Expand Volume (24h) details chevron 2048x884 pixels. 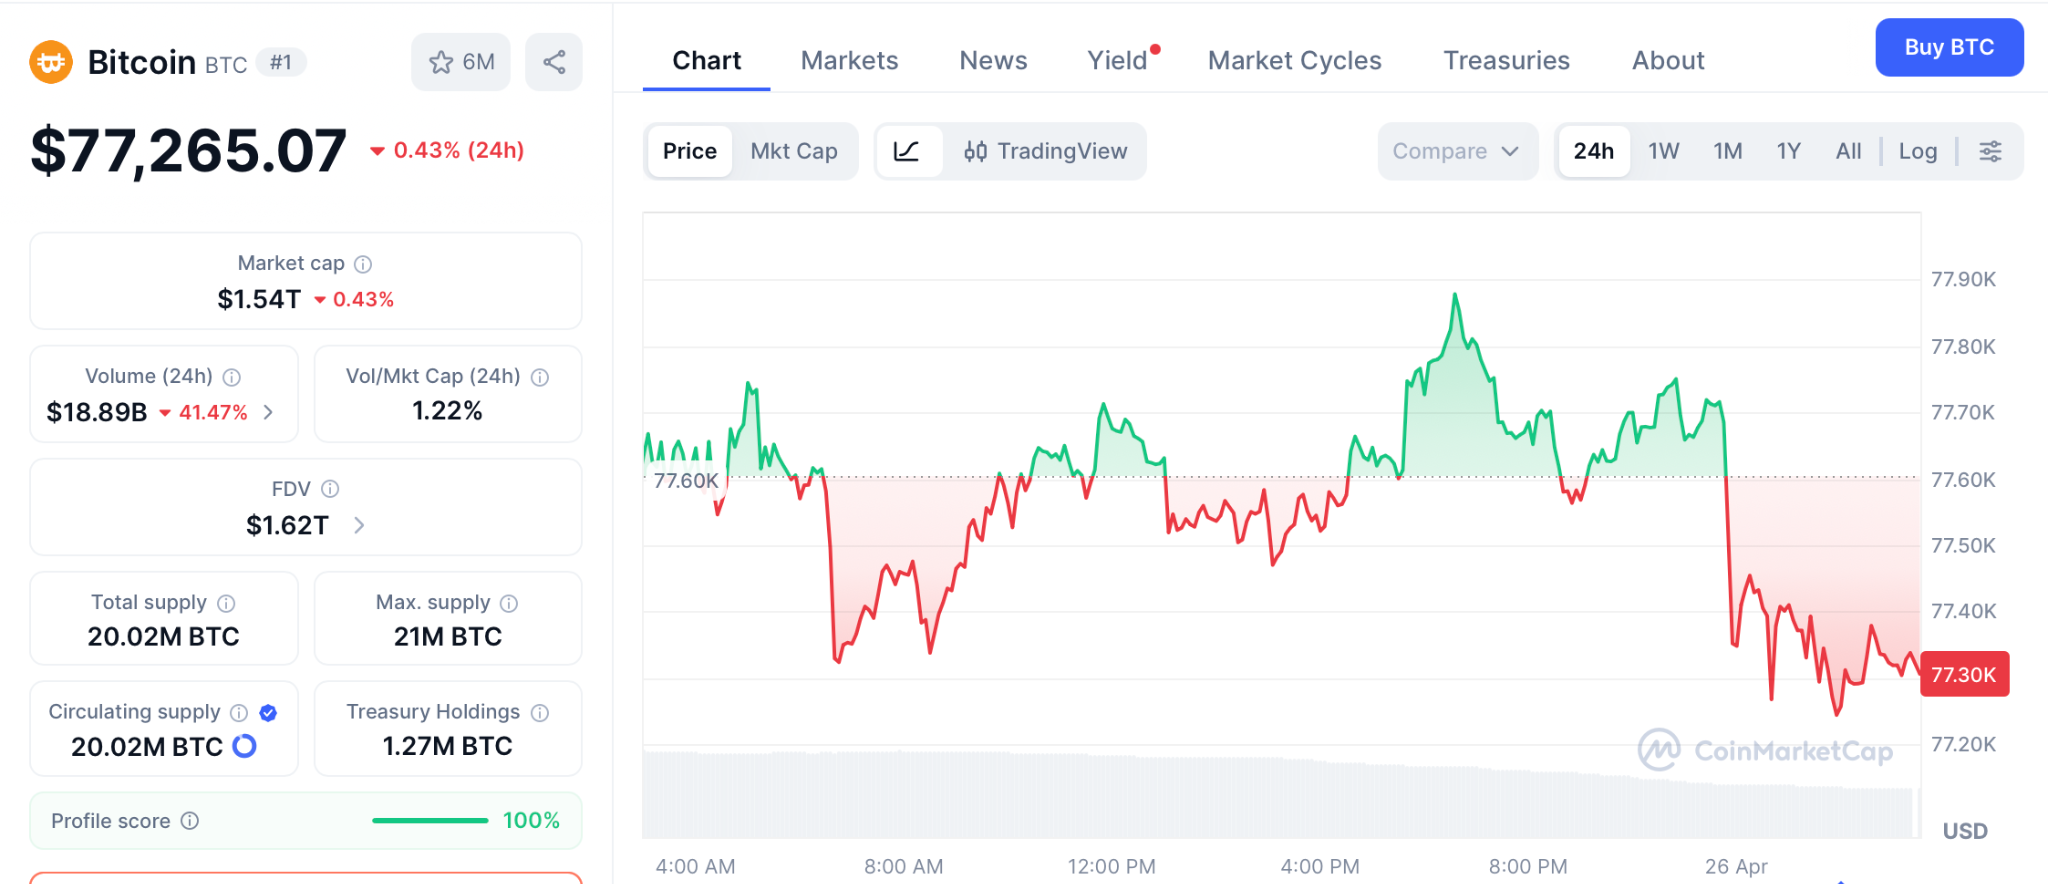click(268, 412)
